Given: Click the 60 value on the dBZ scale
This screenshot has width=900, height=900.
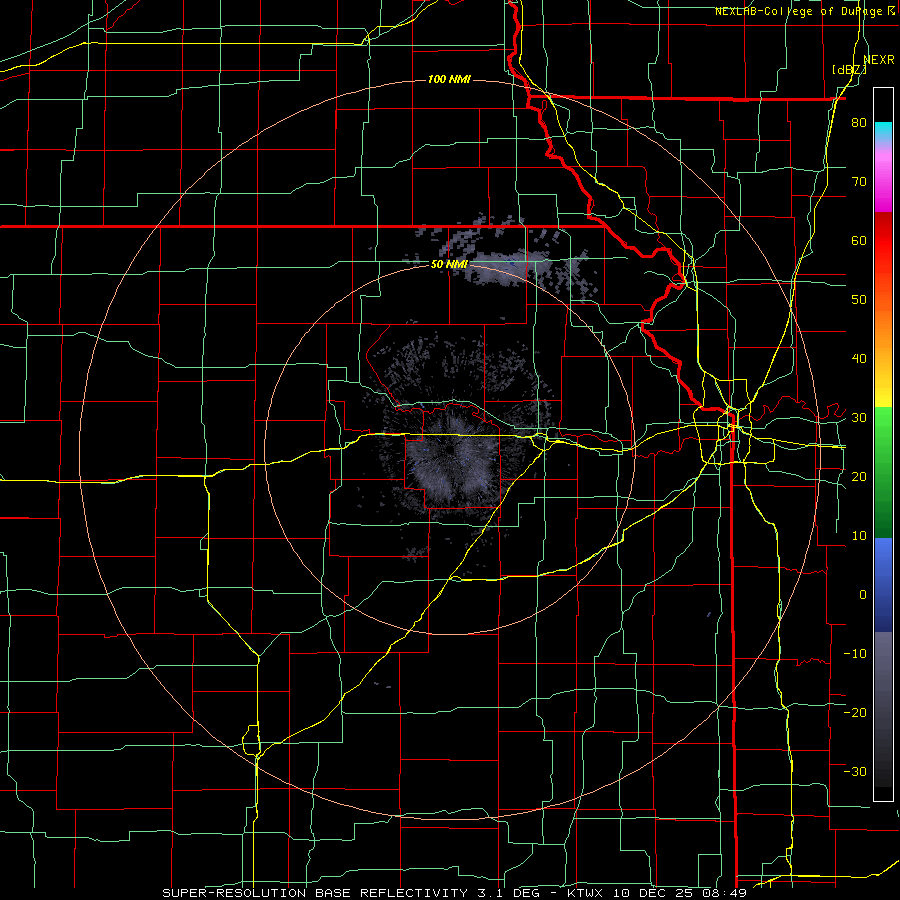Looking at the screenshot, I should tap(859, 240).
